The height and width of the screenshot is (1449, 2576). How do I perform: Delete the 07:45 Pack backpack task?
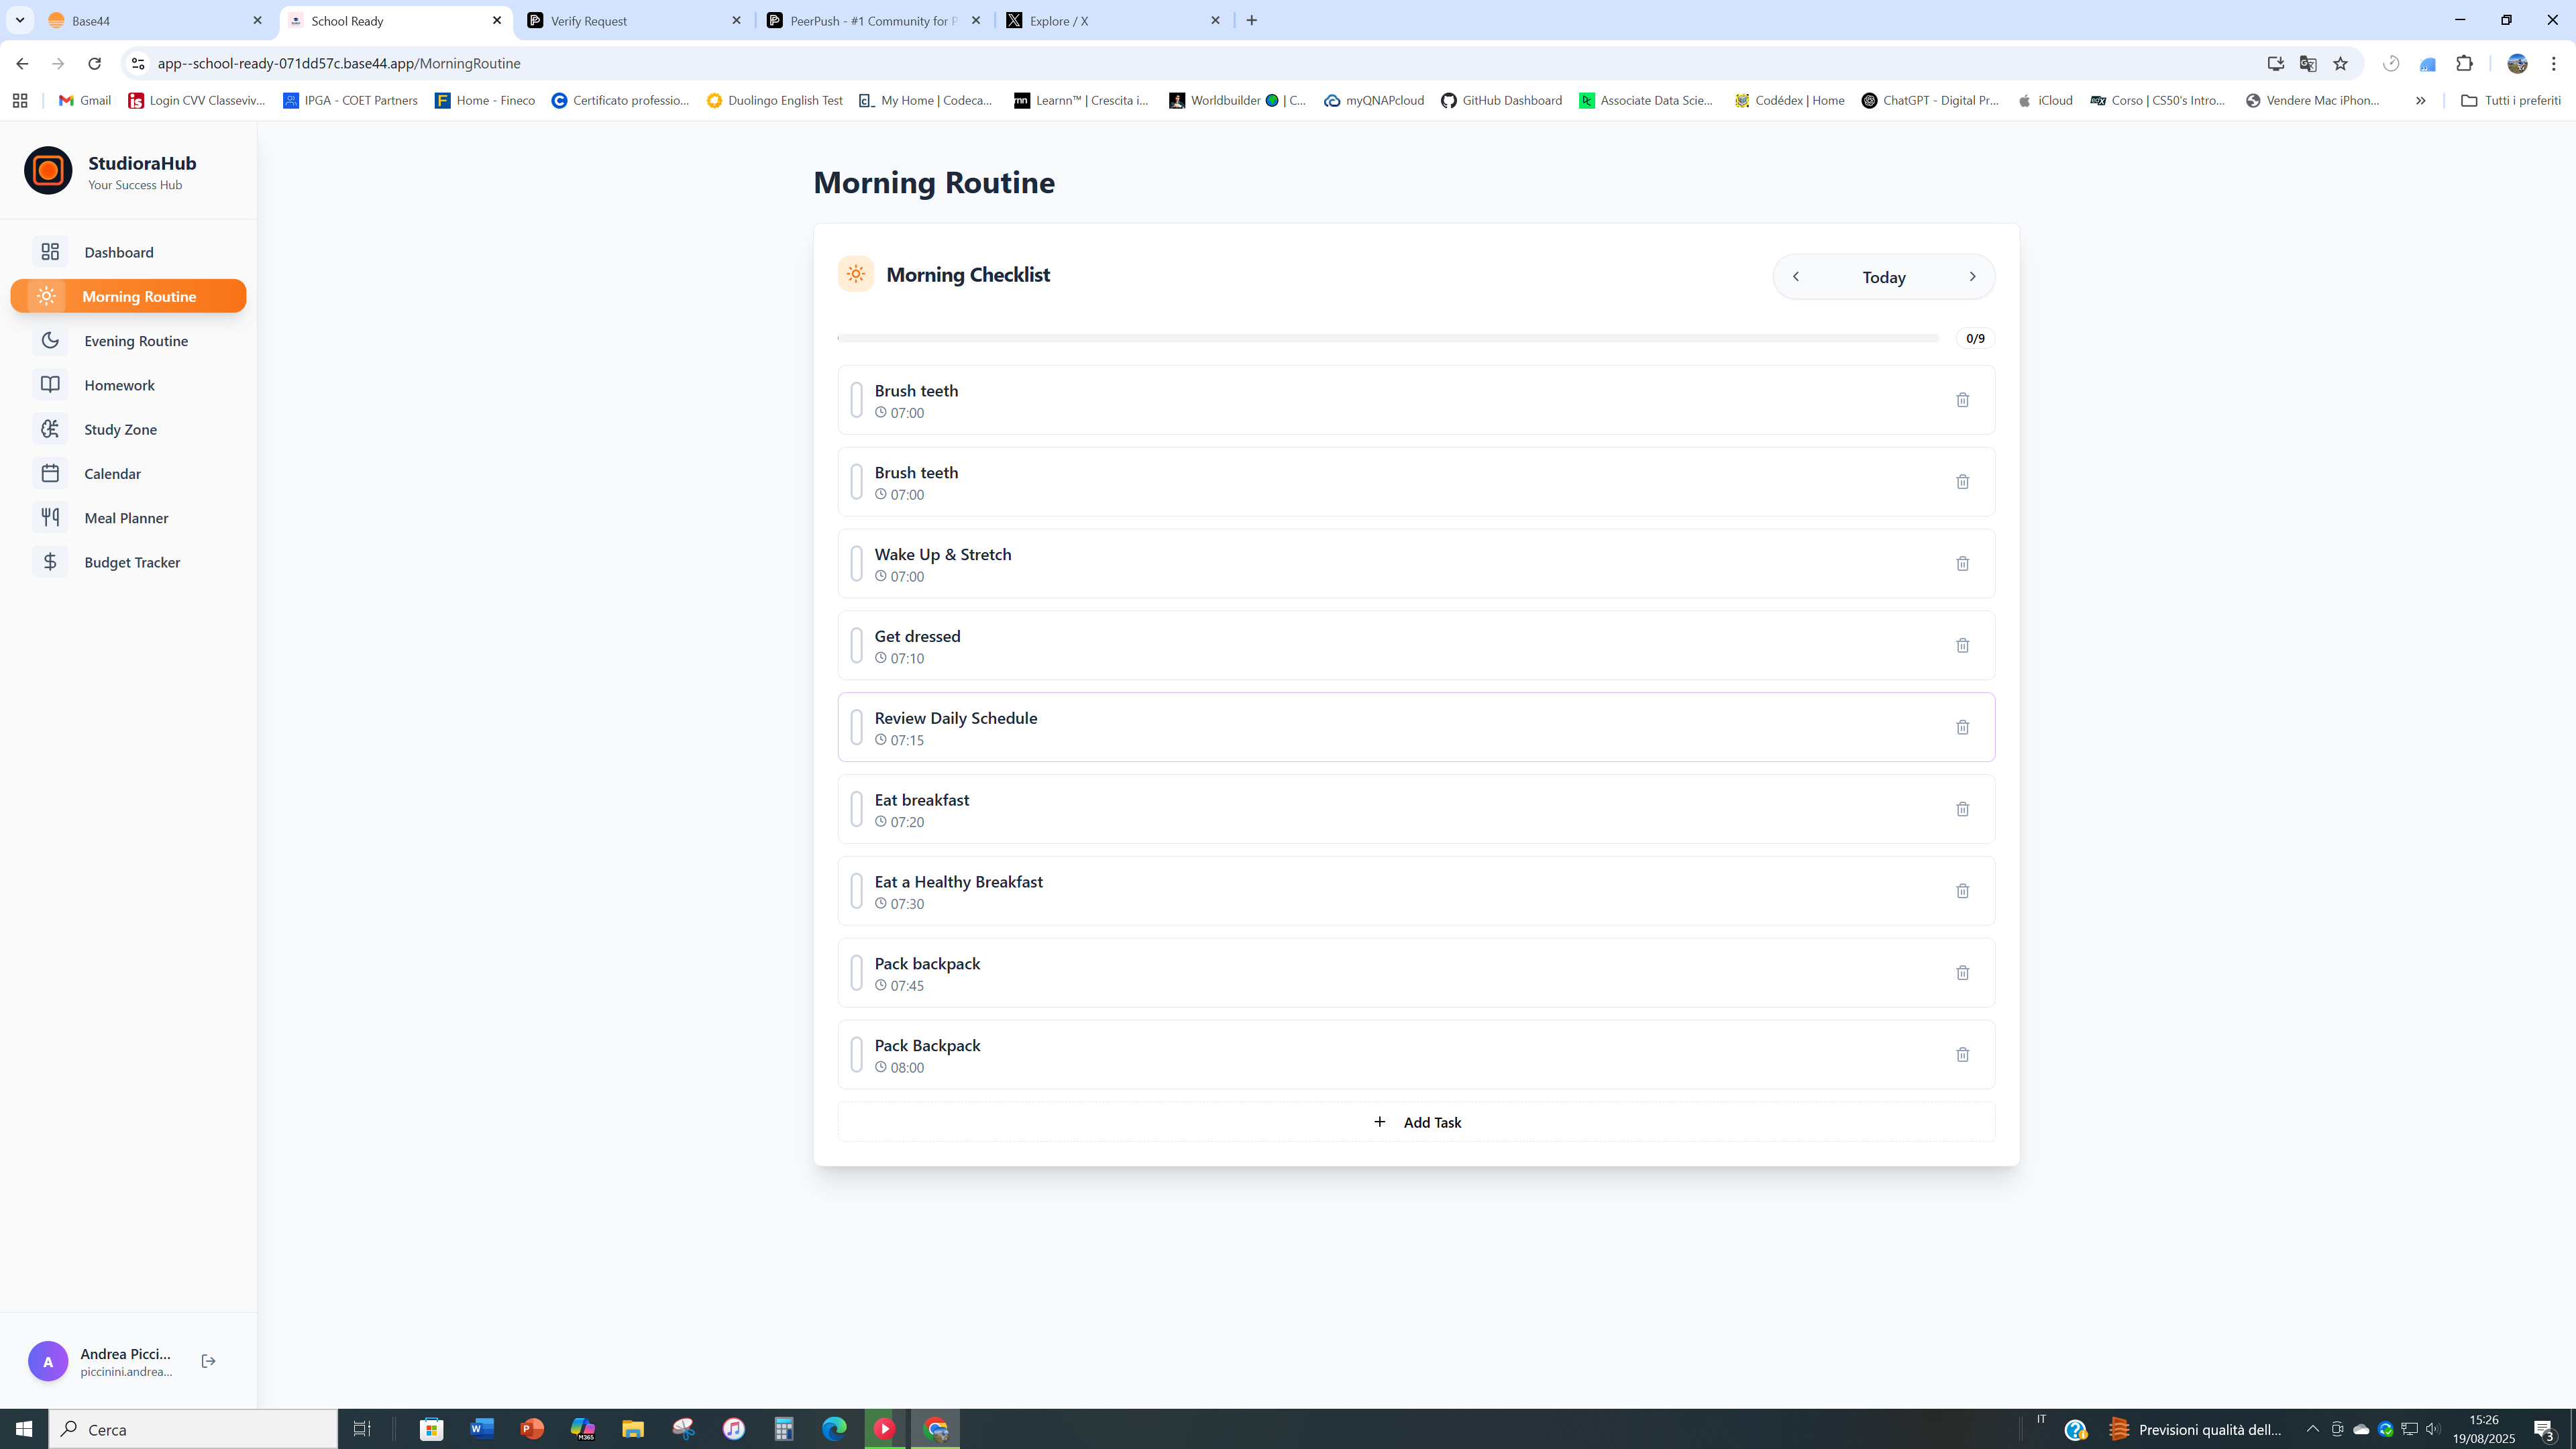(1962, 973)
